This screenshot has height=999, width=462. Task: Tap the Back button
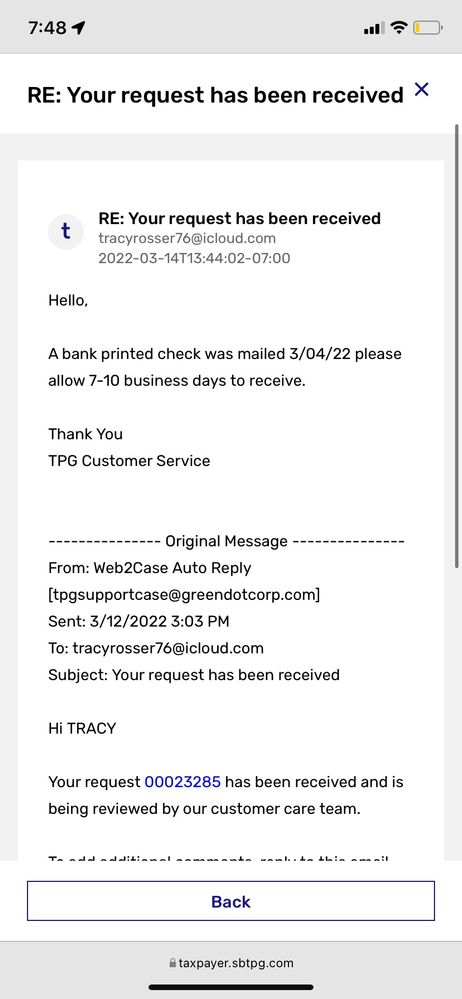tap(231, 901)
